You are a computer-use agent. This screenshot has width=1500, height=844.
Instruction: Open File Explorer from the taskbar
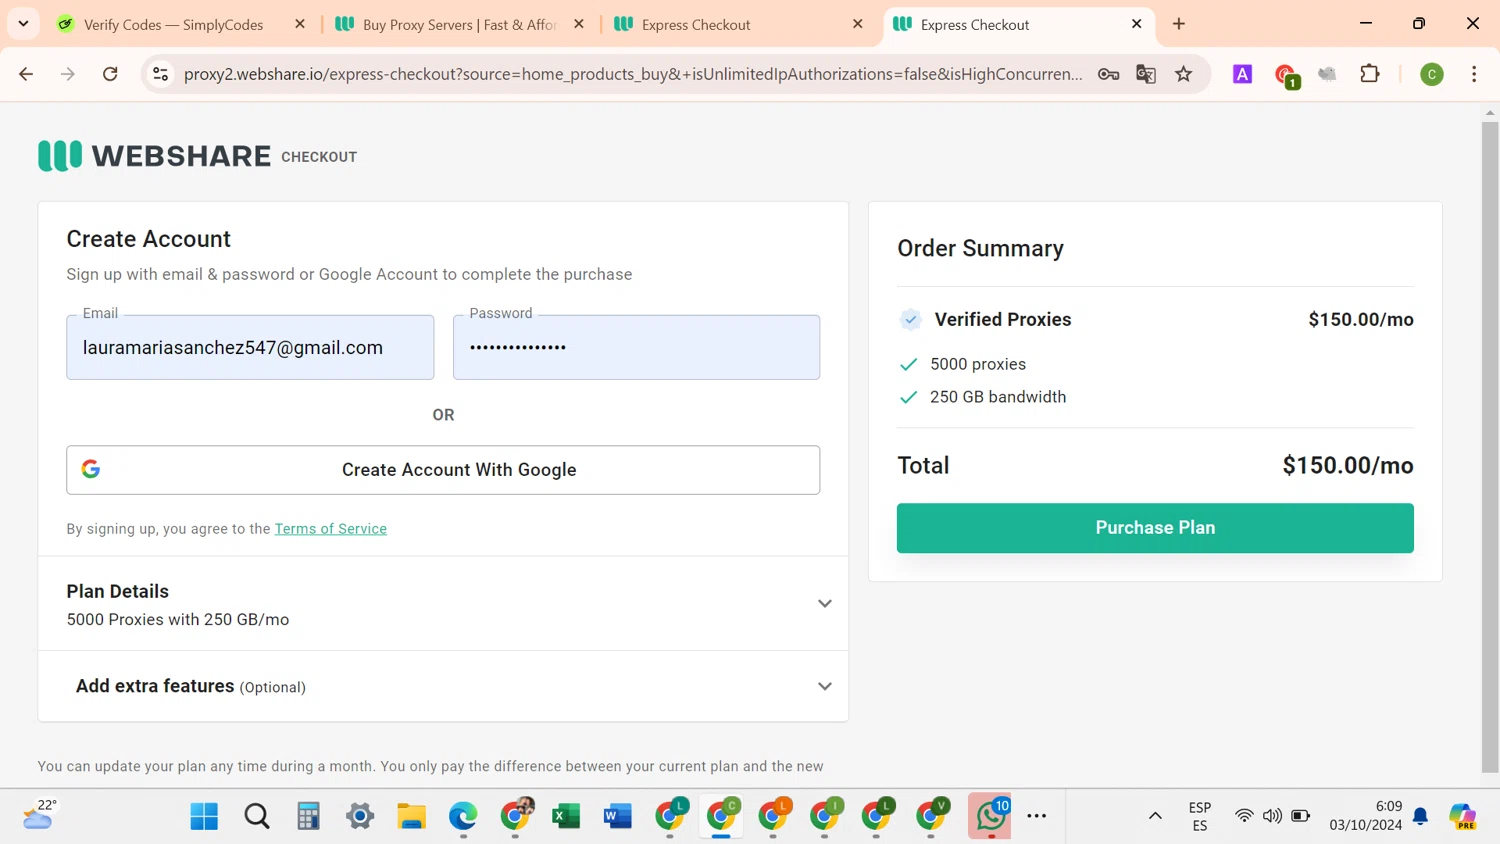(411, 816)
